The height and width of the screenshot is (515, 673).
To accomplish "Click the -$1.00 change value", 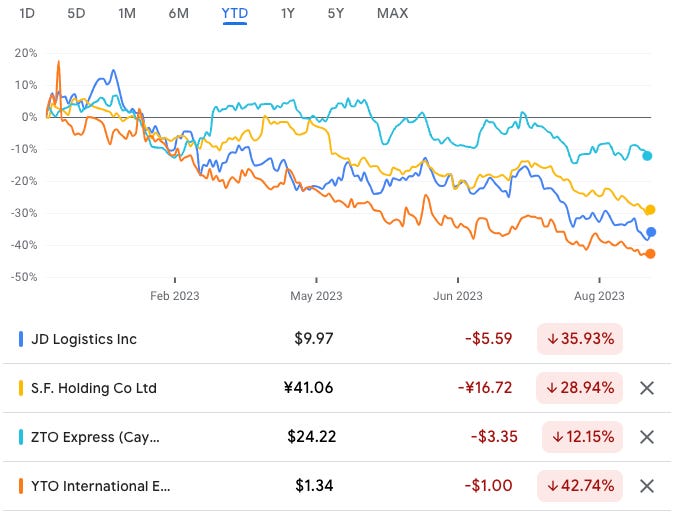I will 488,486.
